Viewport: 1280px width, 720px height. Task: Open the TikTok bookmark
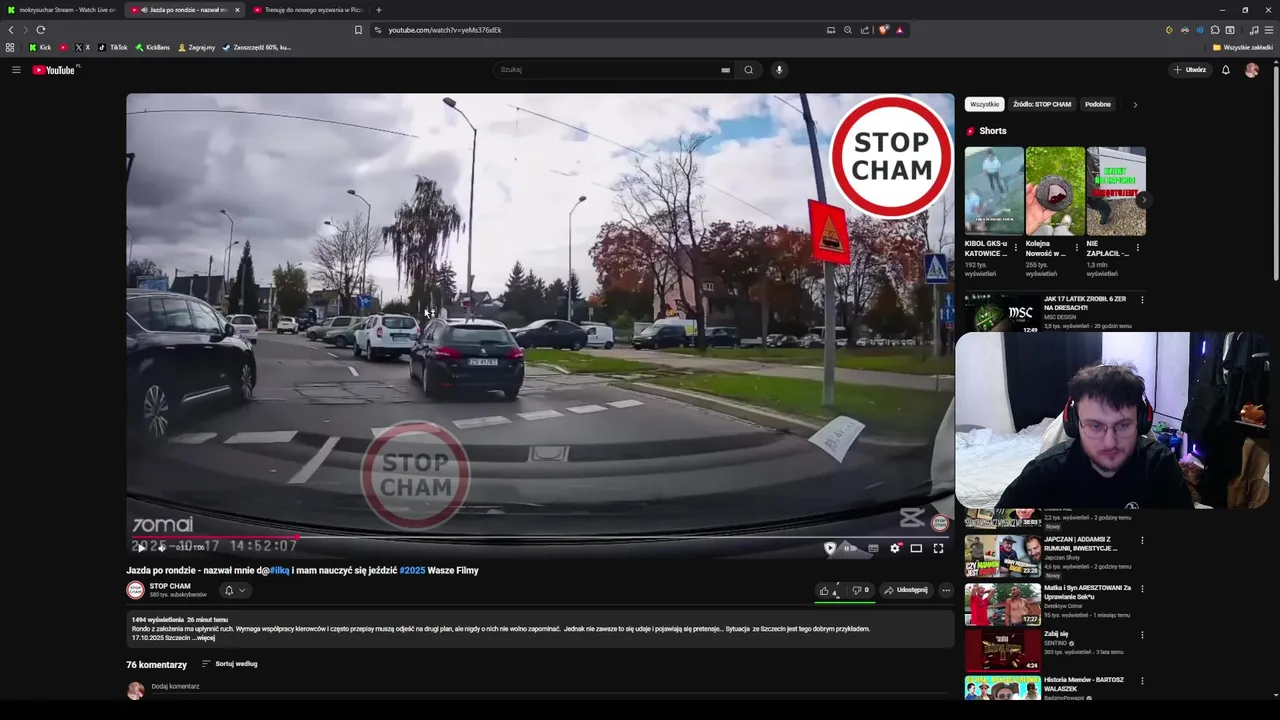pos(113,47)
